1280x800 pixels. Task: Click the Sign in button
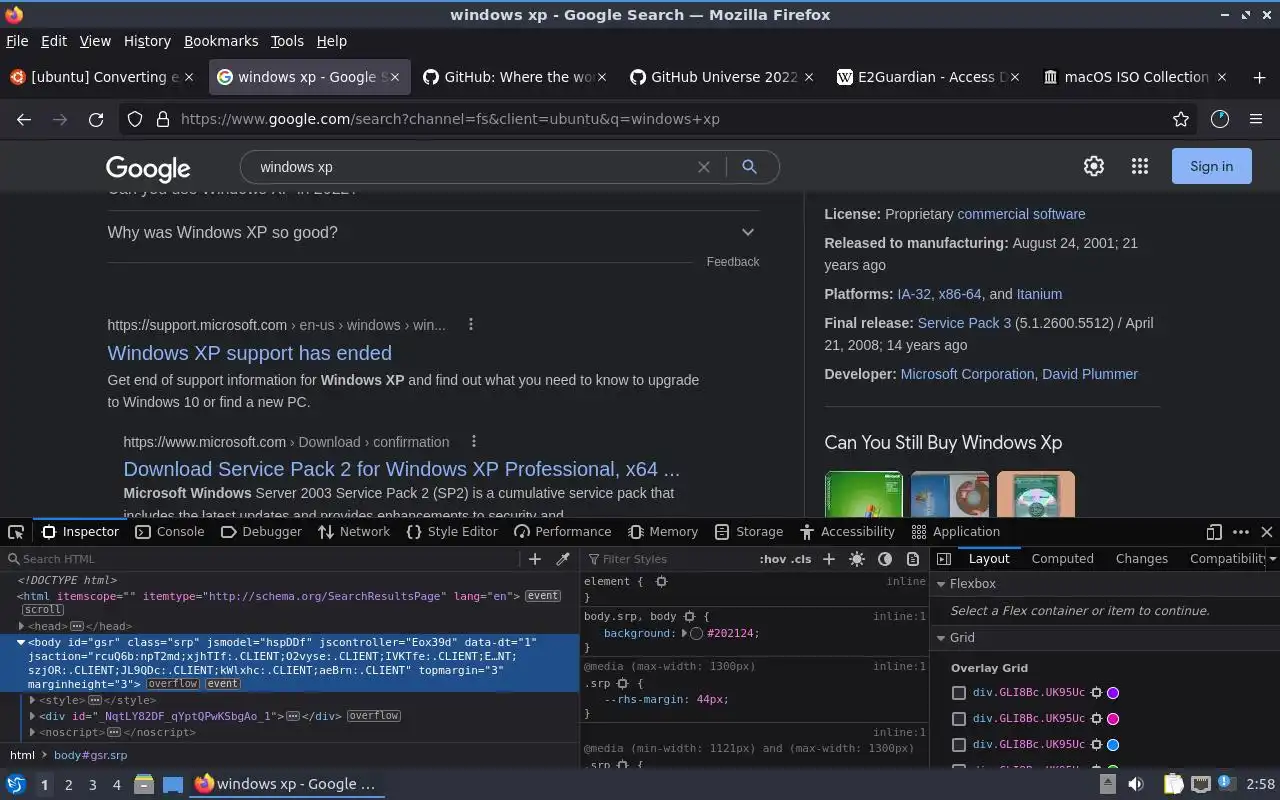coord(1211,167)
